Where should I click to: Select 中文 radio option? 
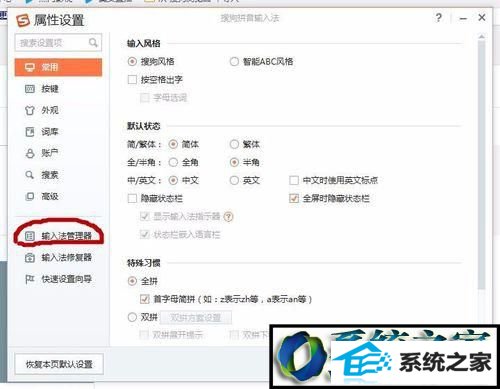point(173,180)
